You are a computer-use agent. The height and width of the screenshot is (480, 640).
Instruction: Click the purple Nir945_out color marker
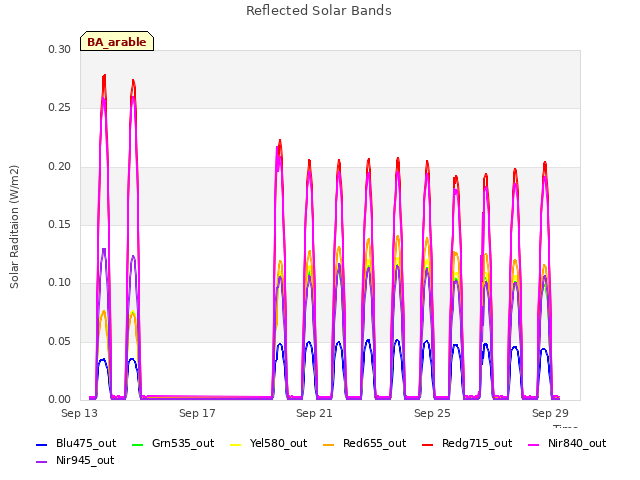coord(42,462)
